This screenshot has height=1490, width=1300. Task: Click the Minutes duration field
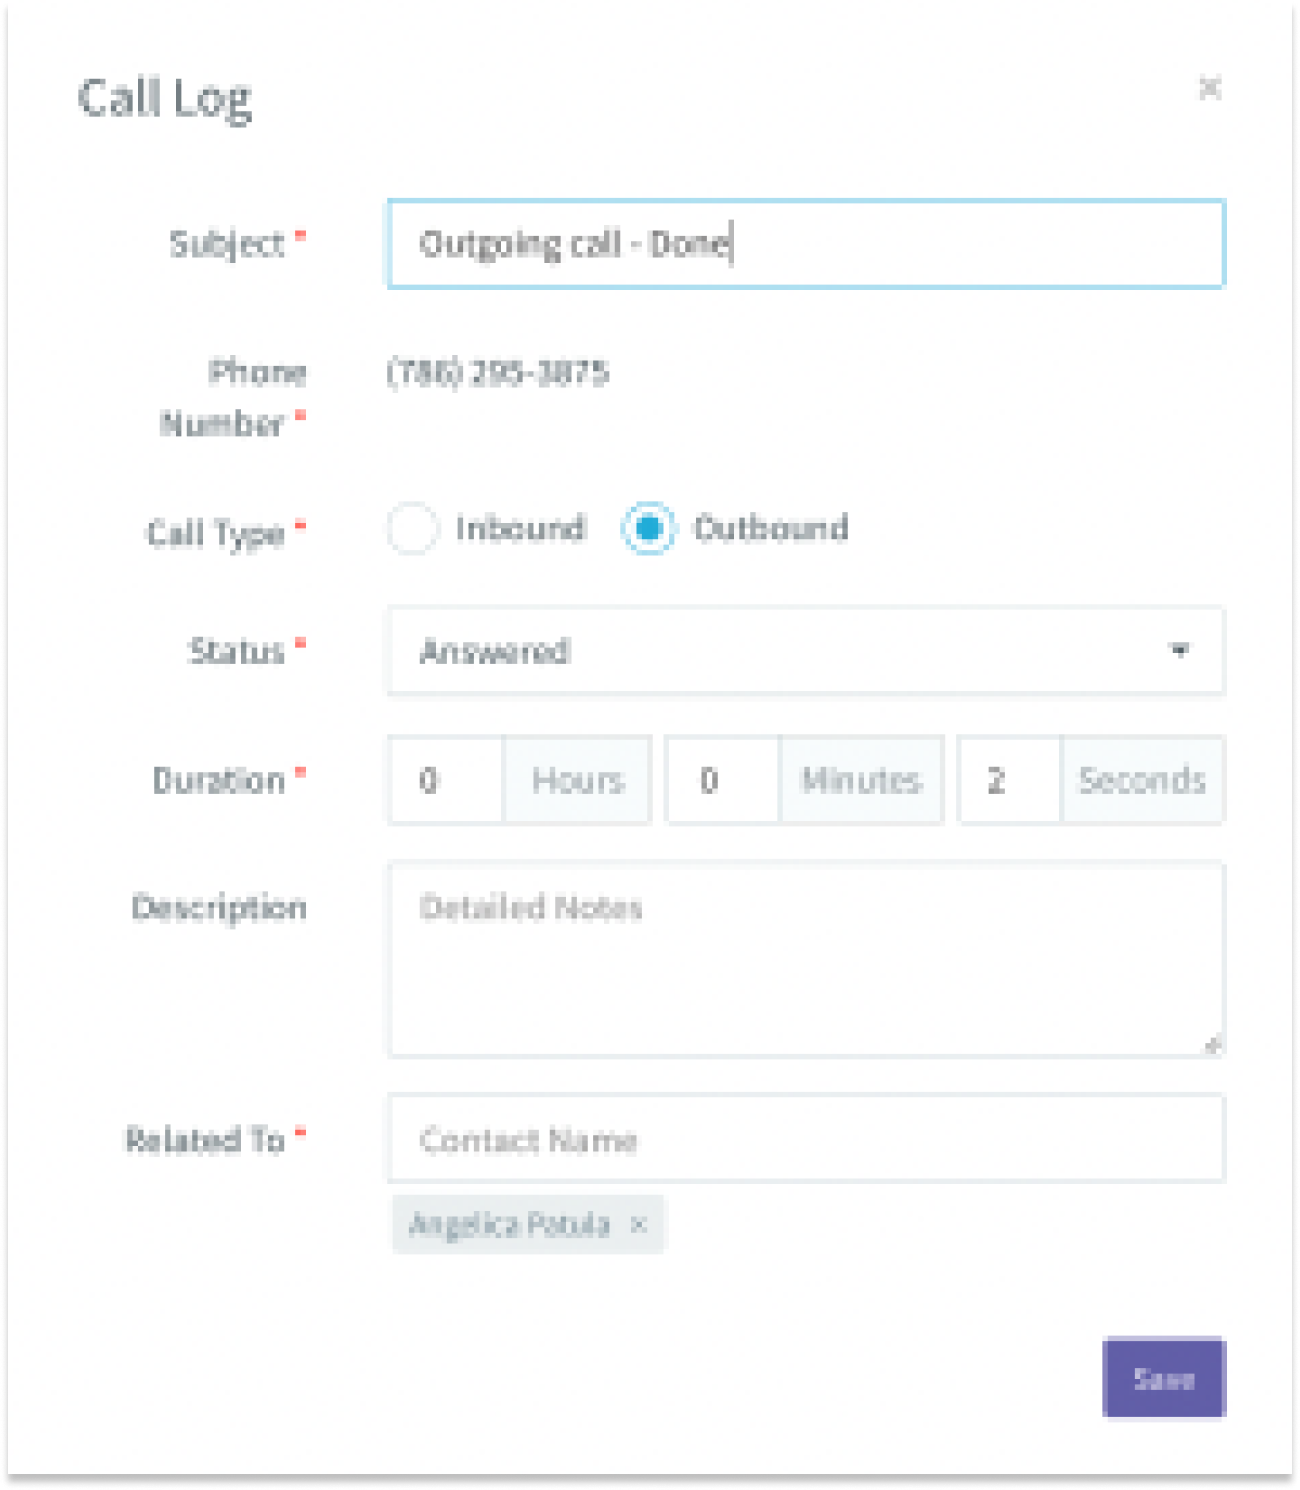point(722,780)
